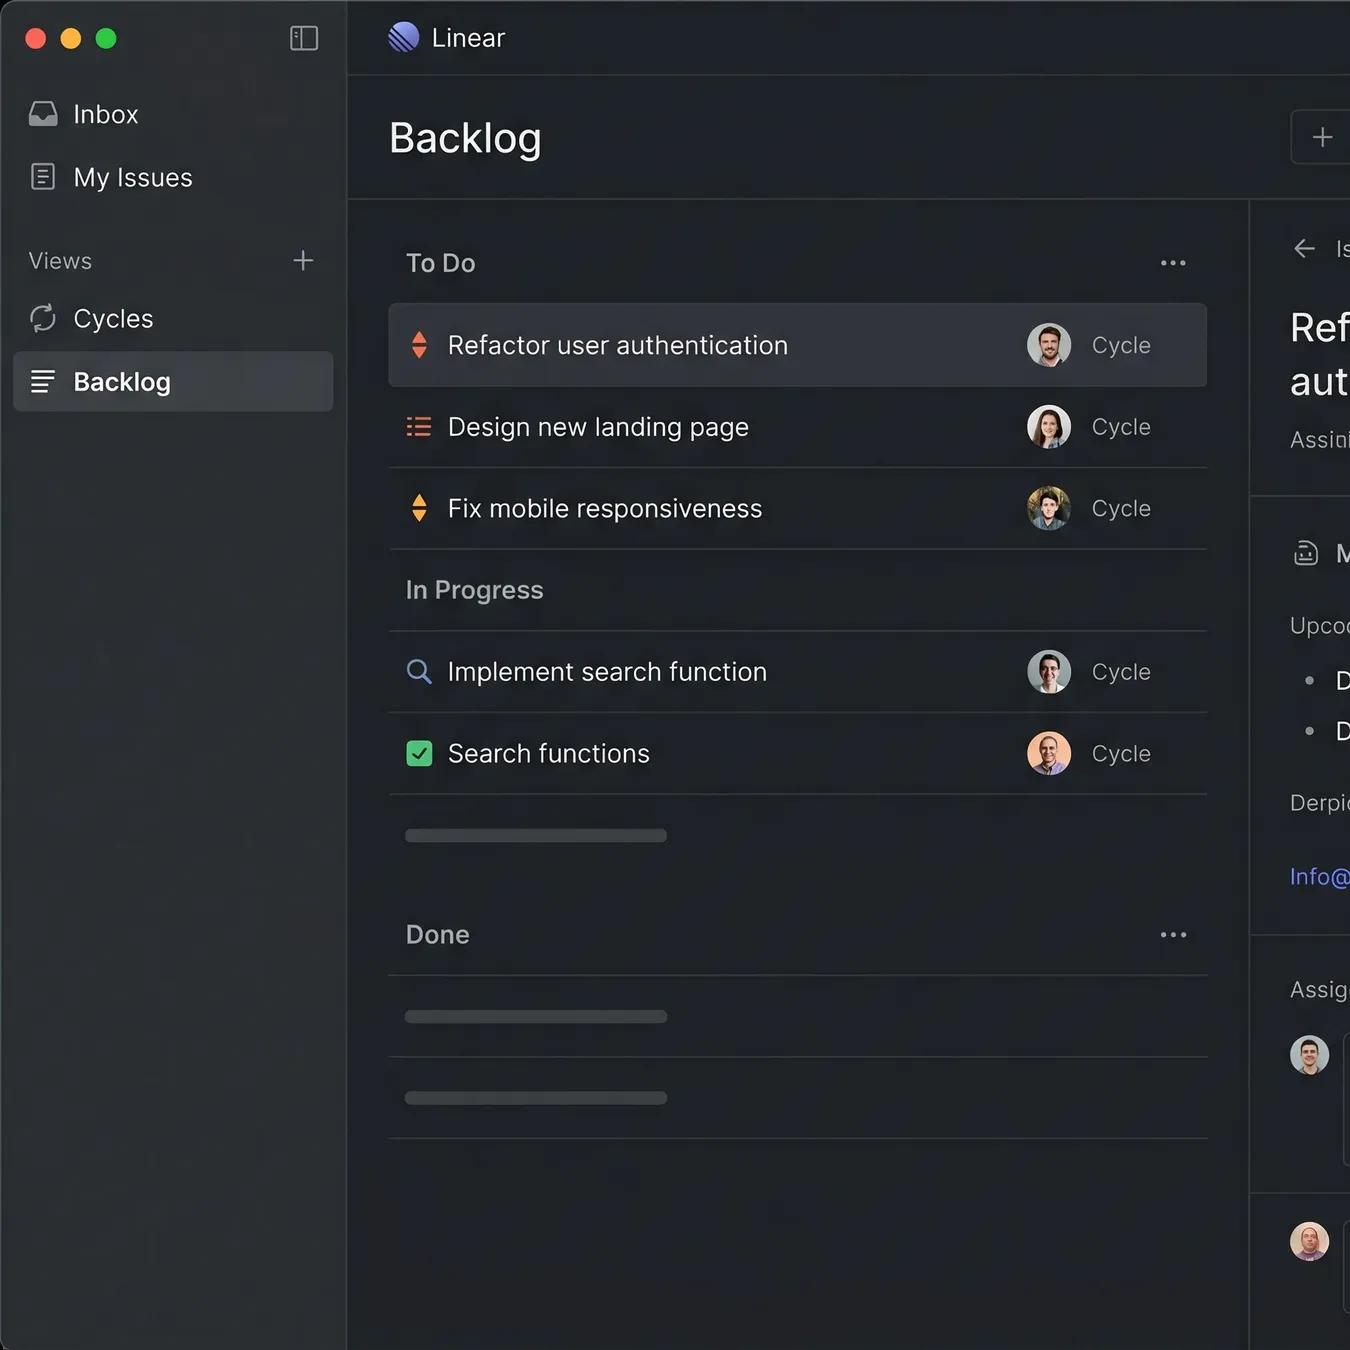Click assignee avatar on Design new landing page
This screenshot has width=1350, height=1350.
pos(1049,427)
